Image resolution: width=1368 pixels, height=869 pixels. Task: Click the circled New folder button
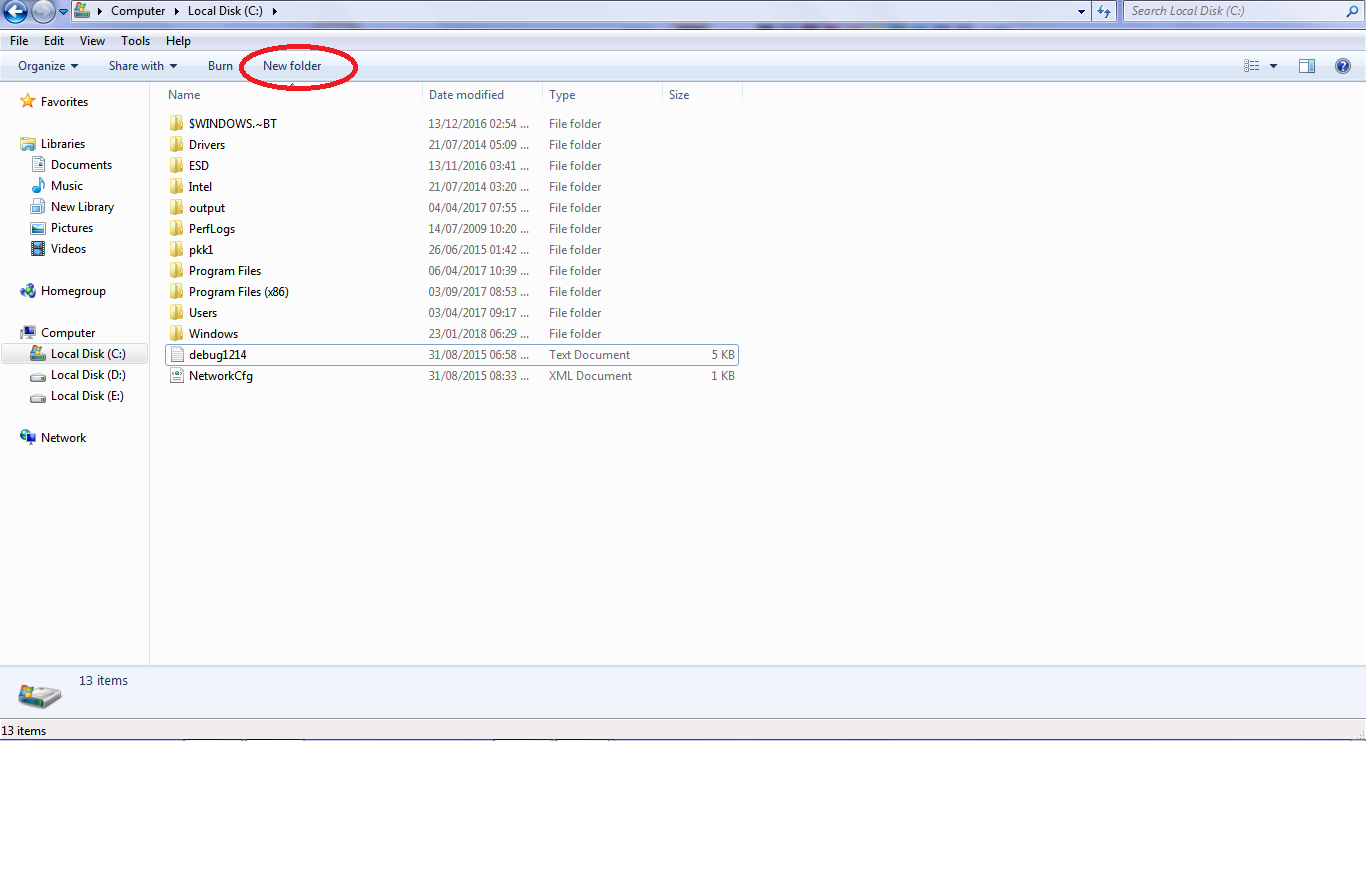click(x=292, y=66)
